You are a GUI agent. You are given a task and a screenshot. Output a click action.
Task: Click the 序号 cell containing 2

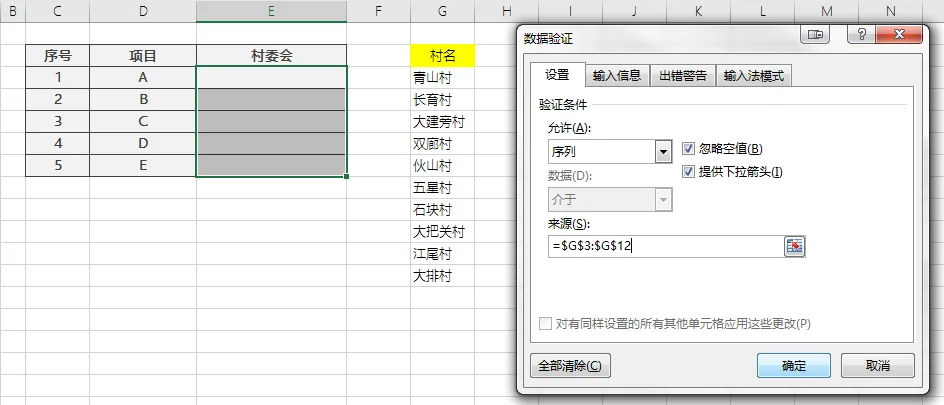tap(57, 100)
